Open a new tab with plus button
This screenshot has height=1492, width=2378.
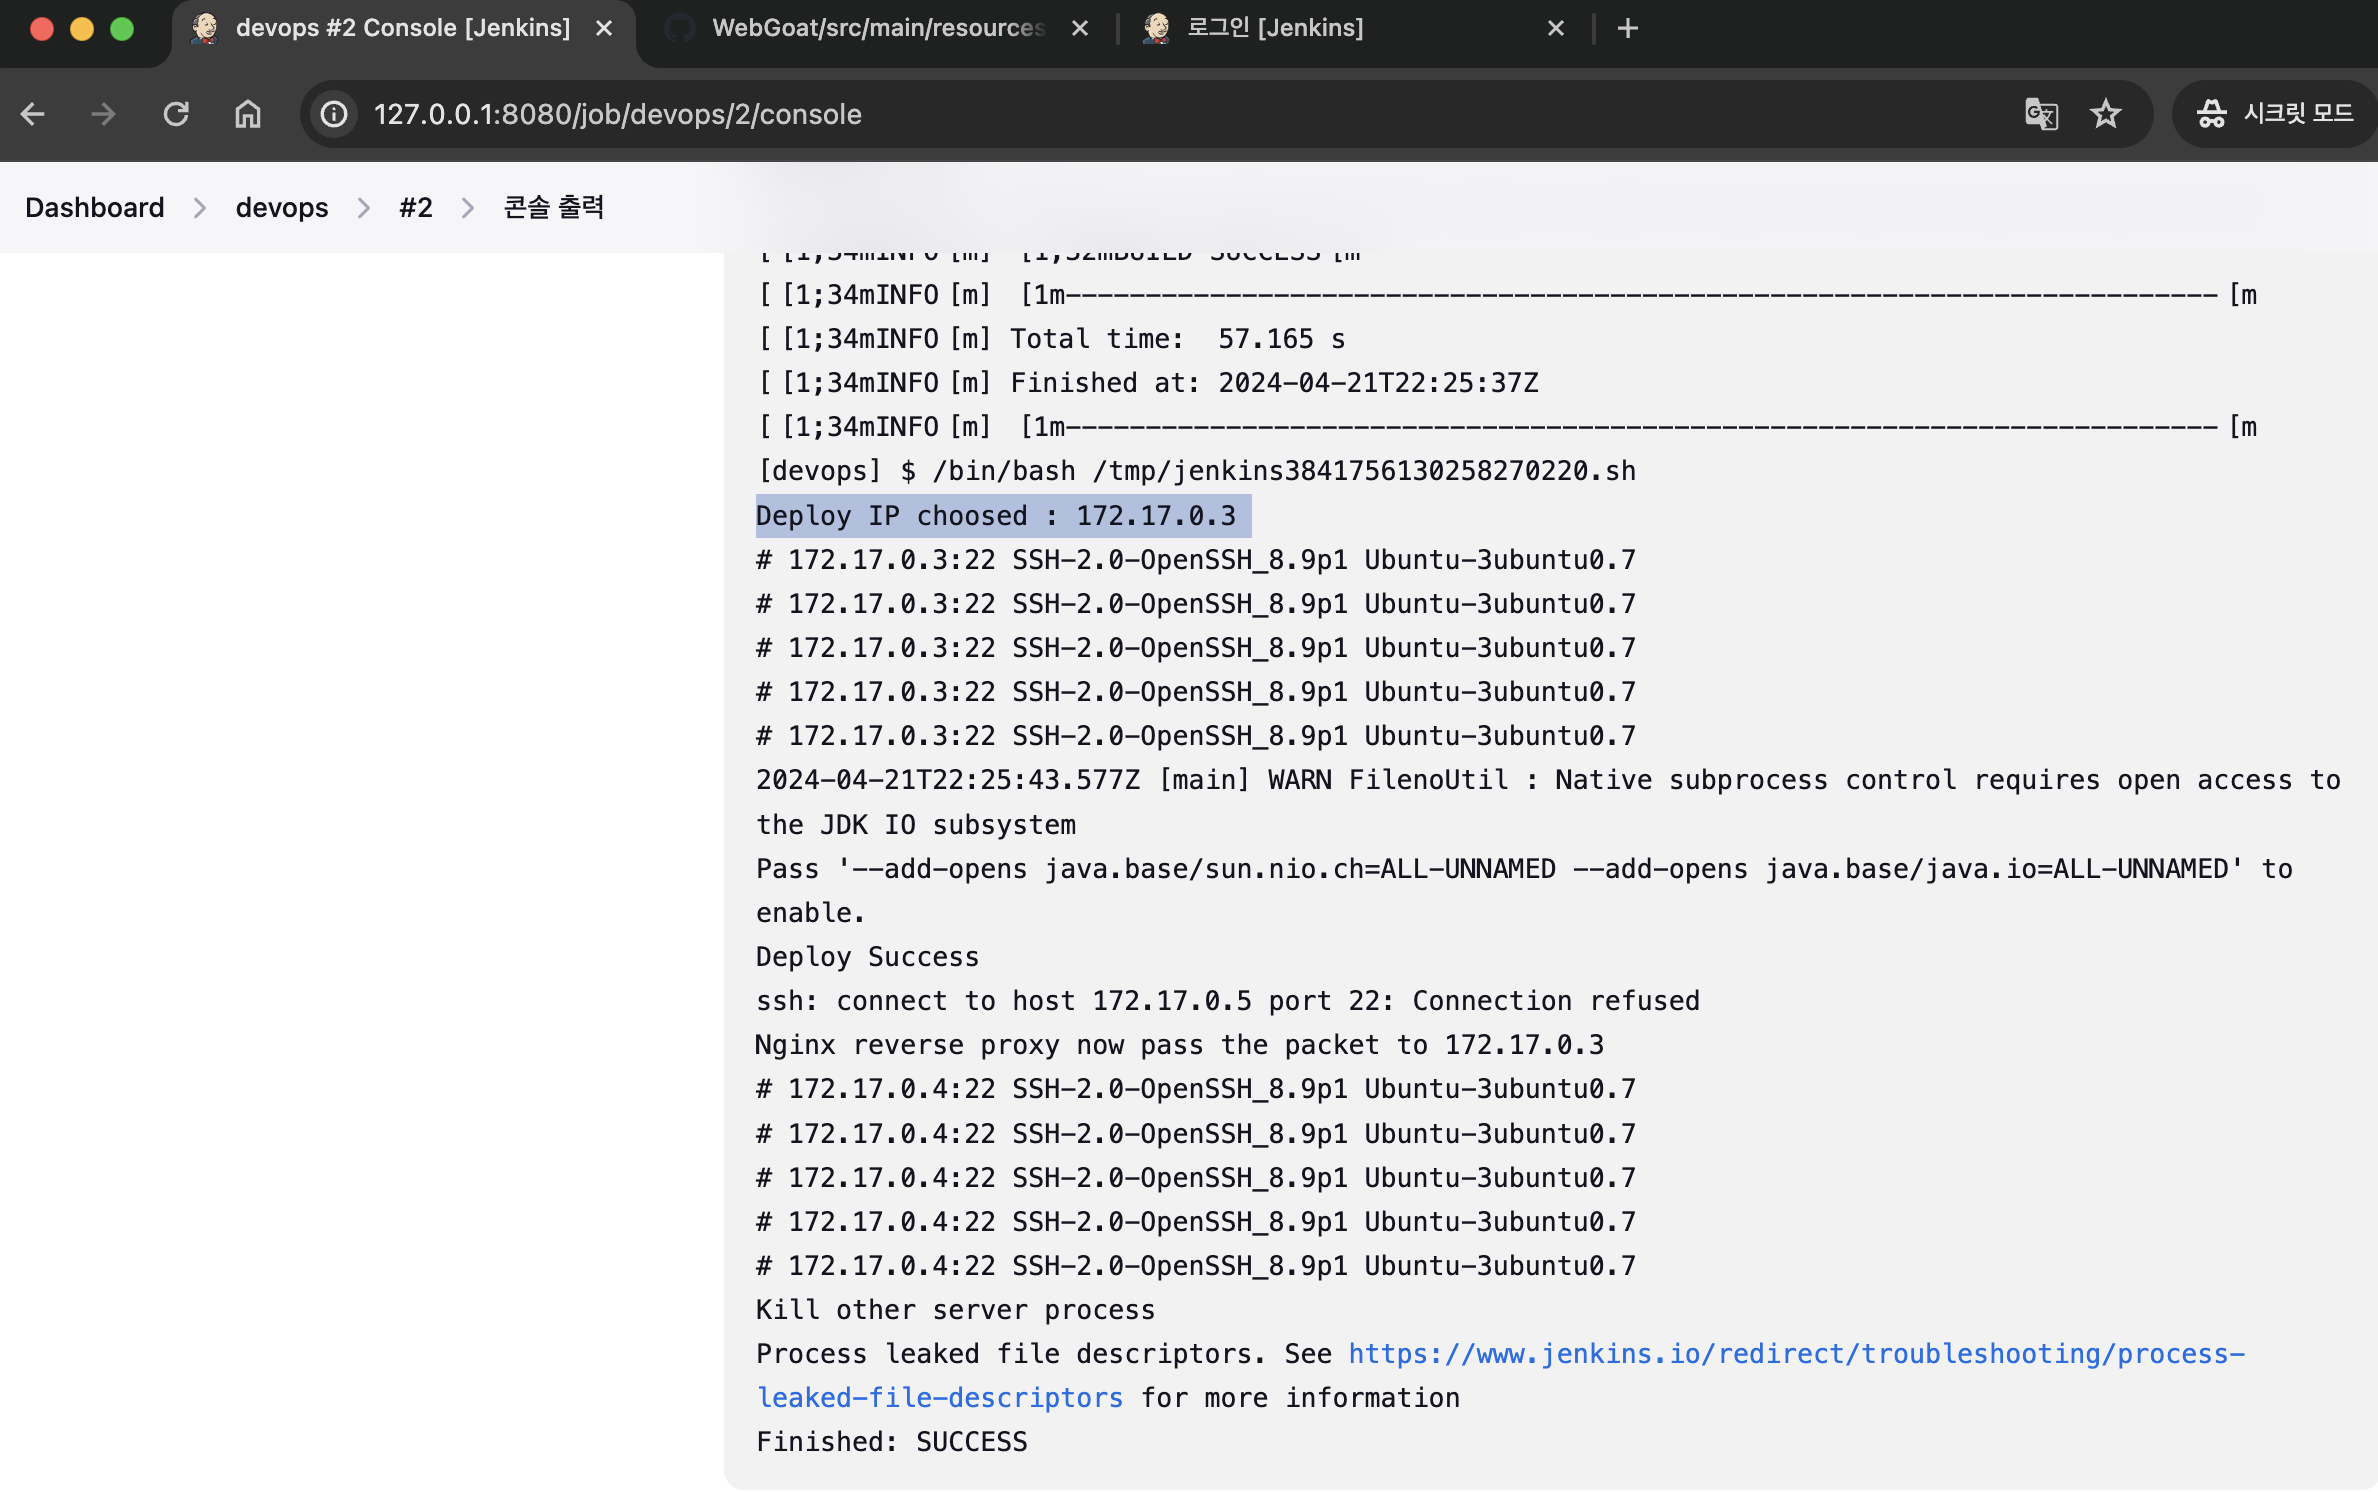(1627, 28)
